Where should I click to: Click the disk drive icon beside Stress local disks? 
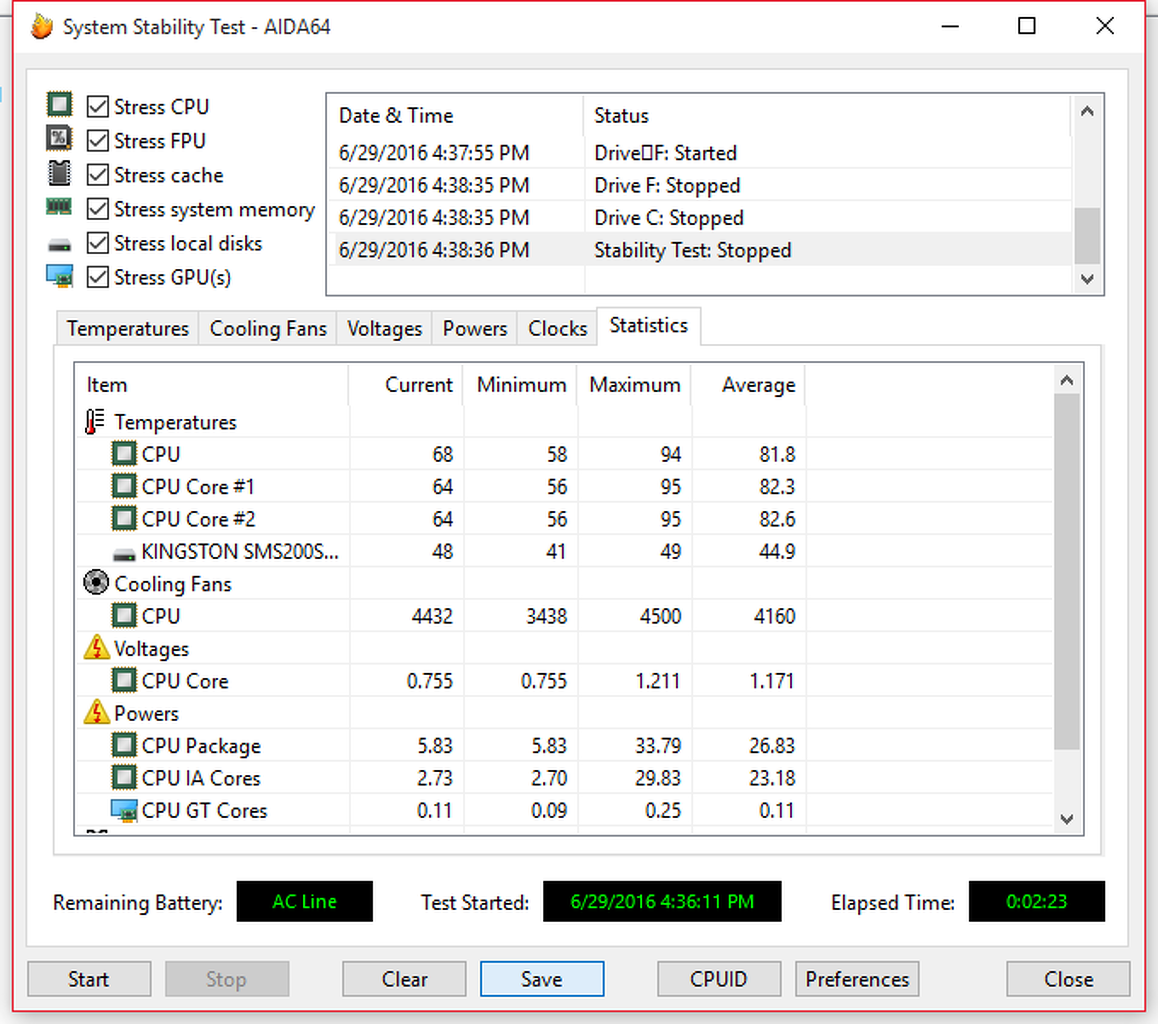tap(59, 244)
